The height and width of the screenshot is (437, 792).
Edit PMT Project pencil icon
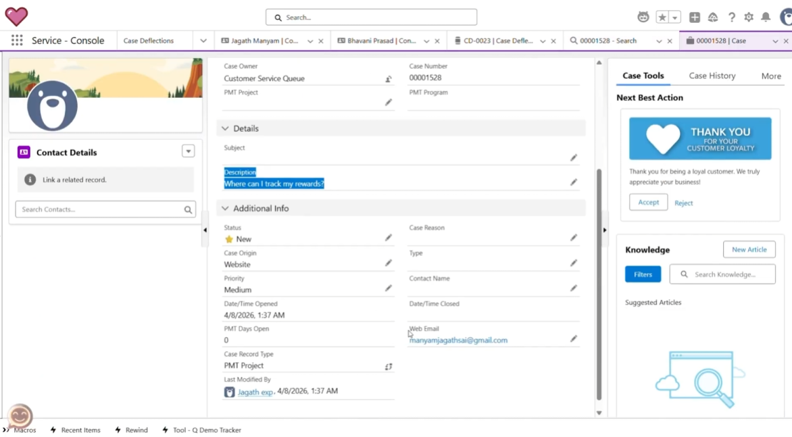388,103
